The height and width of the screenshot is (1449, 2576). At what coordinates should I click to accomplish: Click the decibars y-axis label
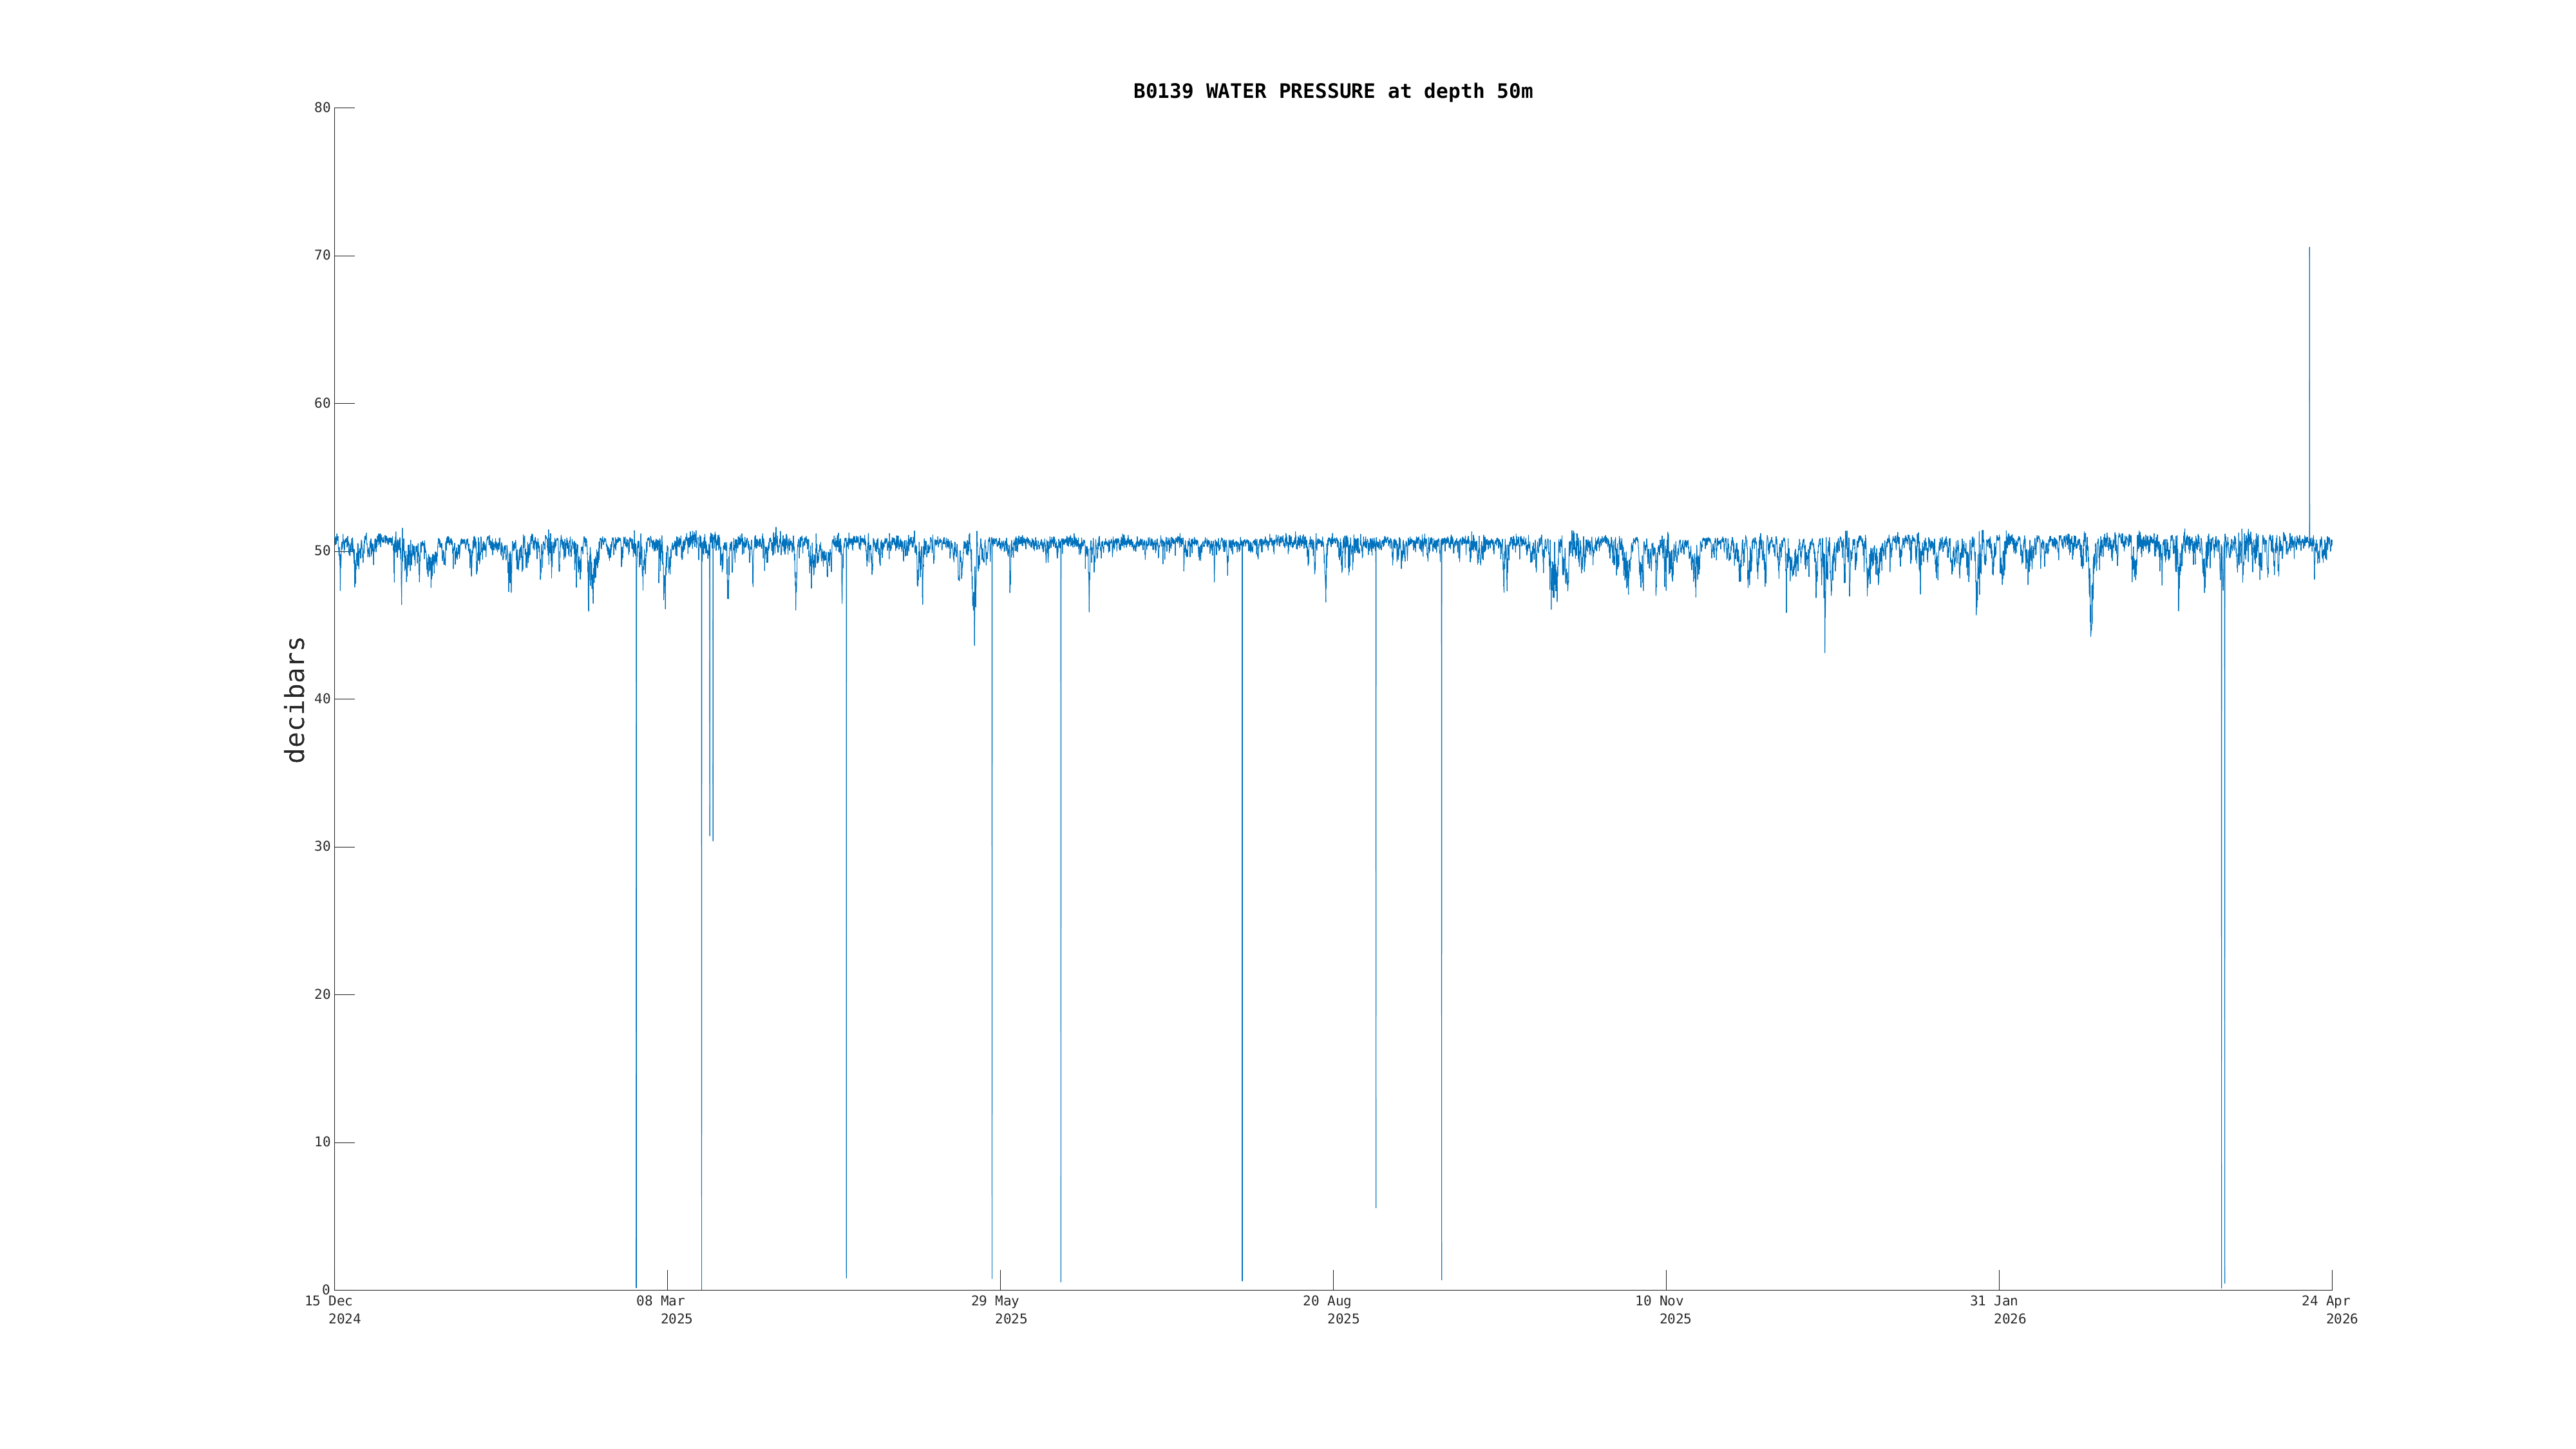pyautogui.click(x=295, y=699)
